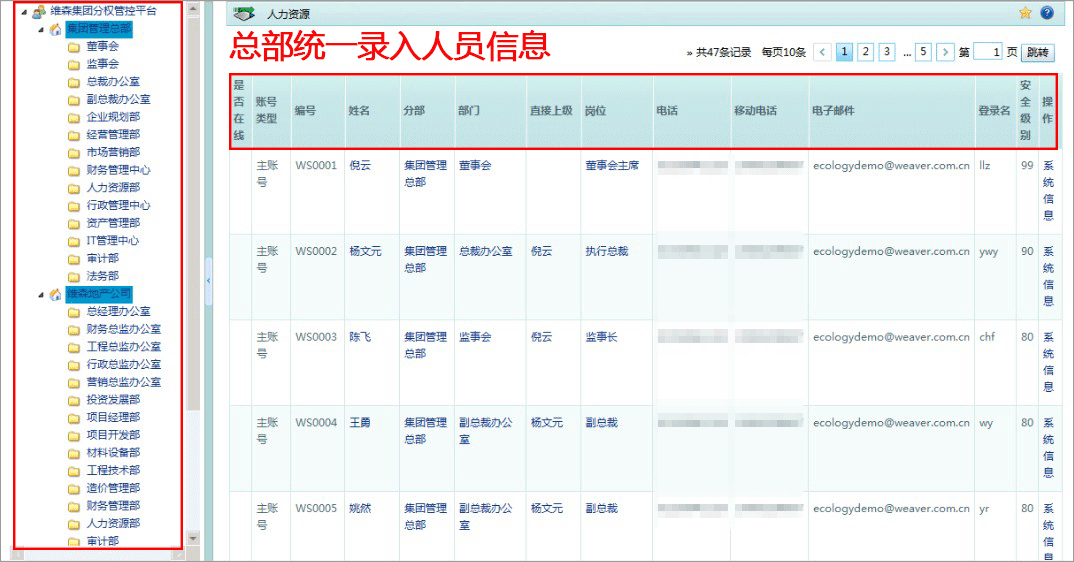This screenshot has height=562, width=1074.
Task: Click the 跳转 jump button
Action: (1039, 52)
